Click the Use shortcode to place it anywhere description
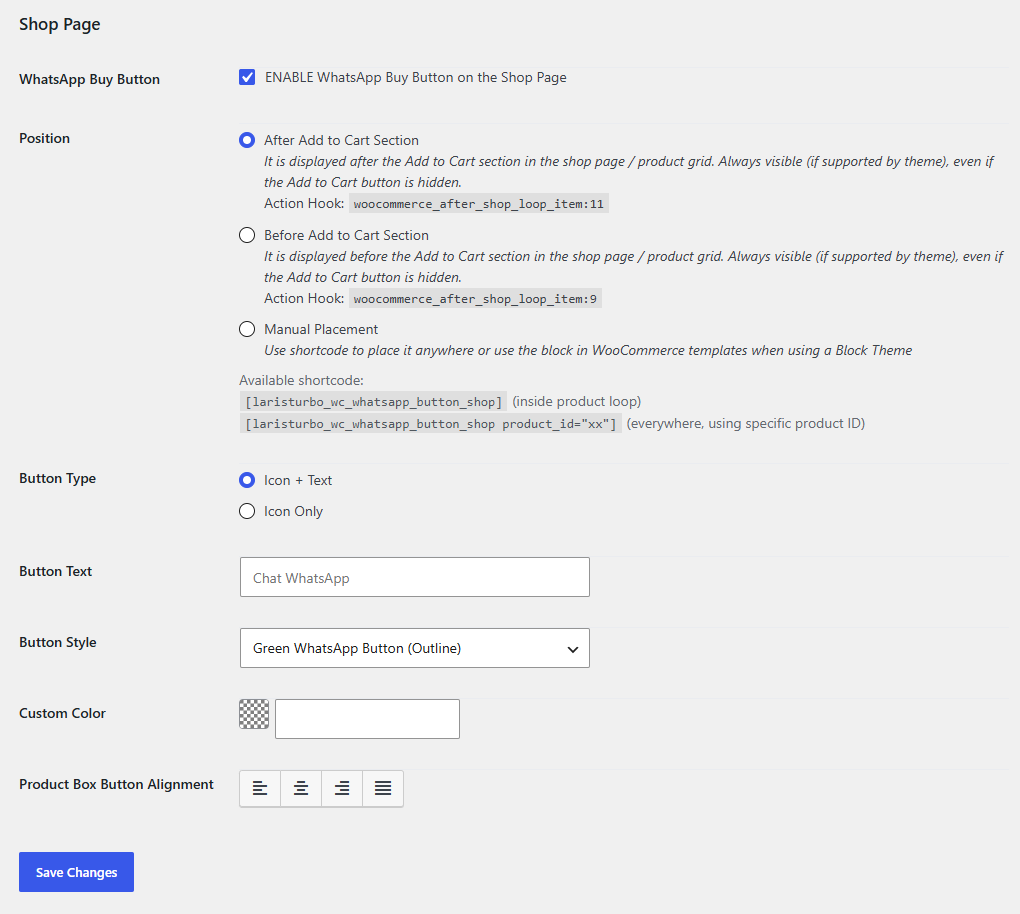Image resolution: width=1020 pixels, height=914 pixels. click(588, 350)
